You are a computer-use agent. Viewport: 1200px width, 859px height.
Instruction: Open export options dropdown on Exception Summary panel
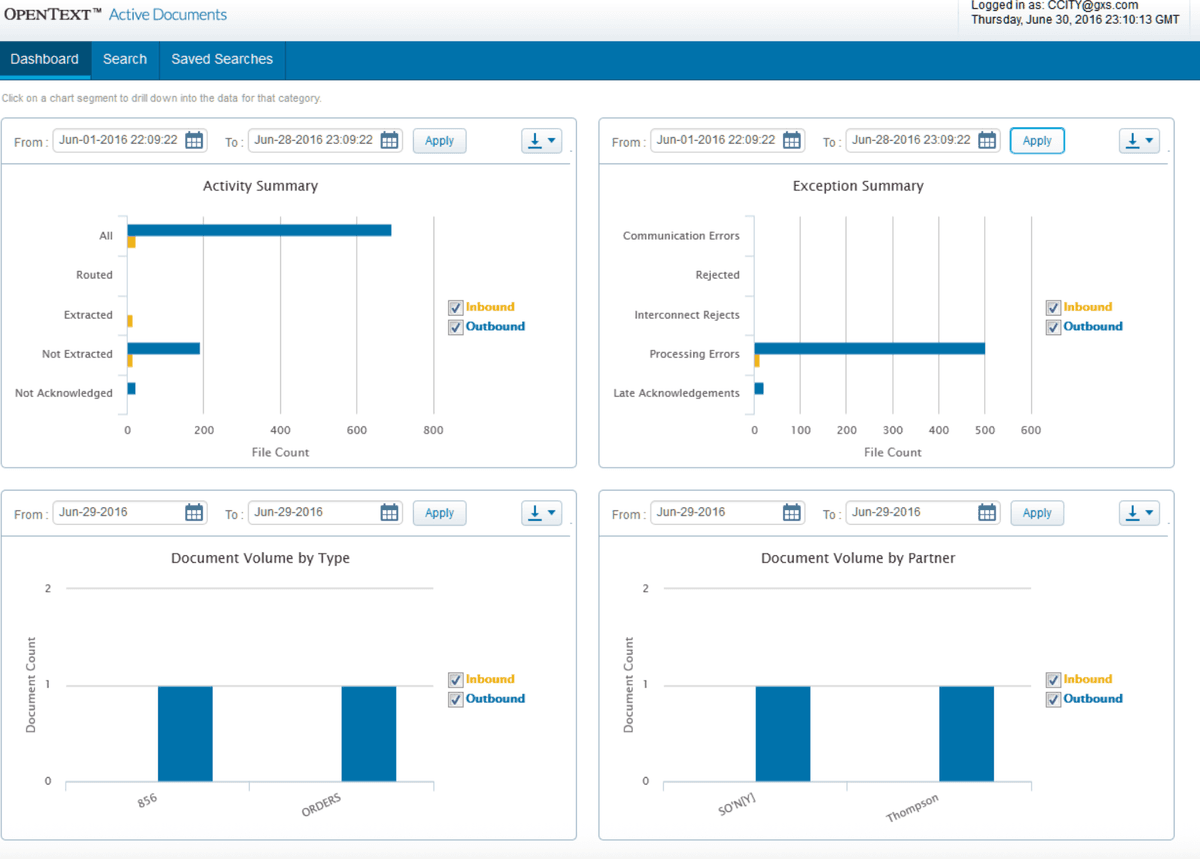[x=1150, y=140]
